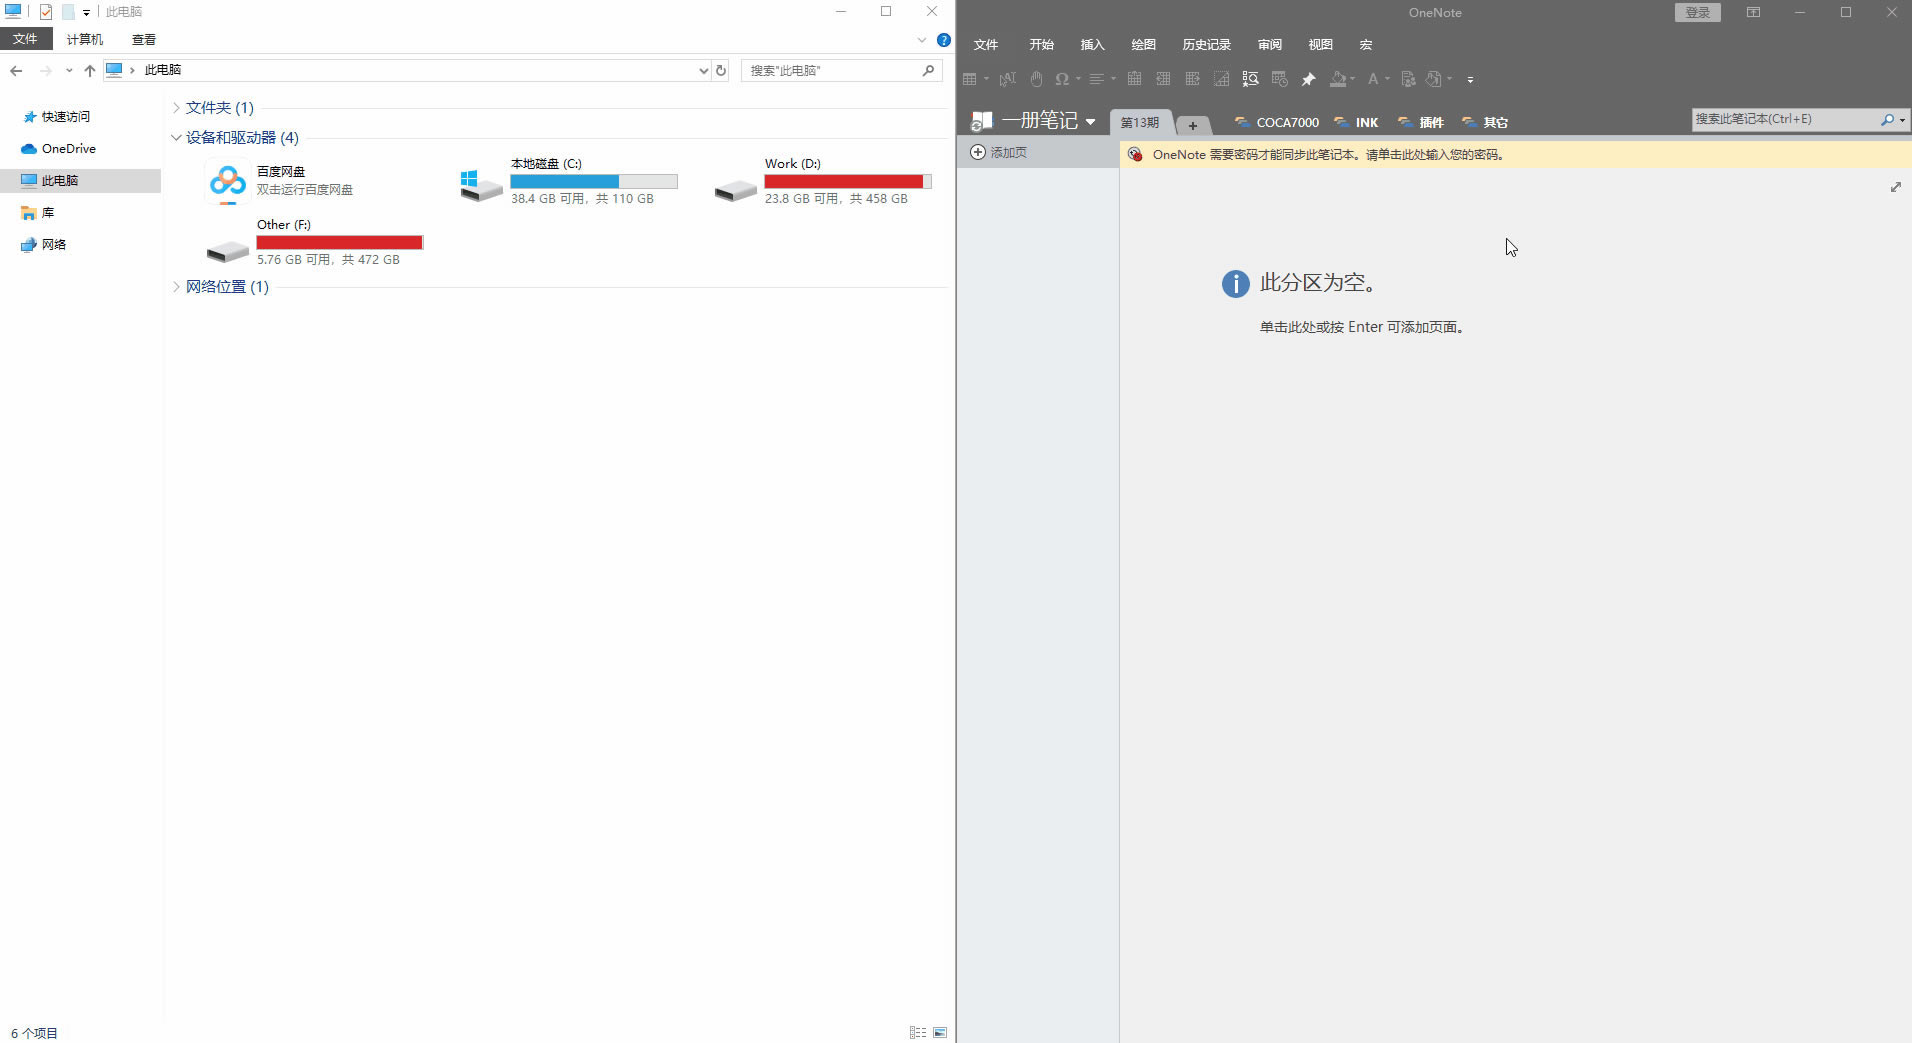This screenshot has height=1043, width=1912.
Task: Open the address bar dropdown arrow
Action: (703, 70)
